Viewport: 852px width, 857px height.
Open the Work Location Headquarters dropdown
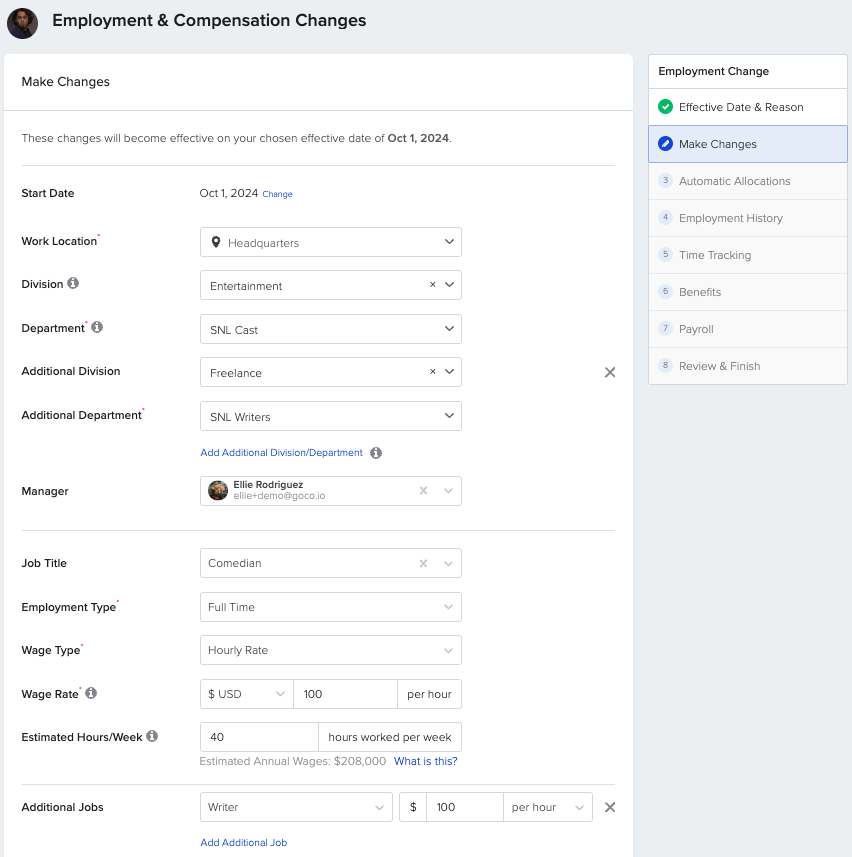click(331, 242)
